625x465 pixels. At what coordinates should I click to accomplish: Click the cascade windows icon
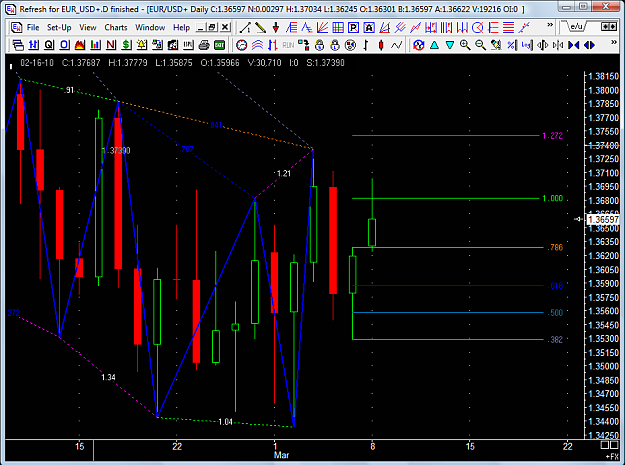point(18,45)
